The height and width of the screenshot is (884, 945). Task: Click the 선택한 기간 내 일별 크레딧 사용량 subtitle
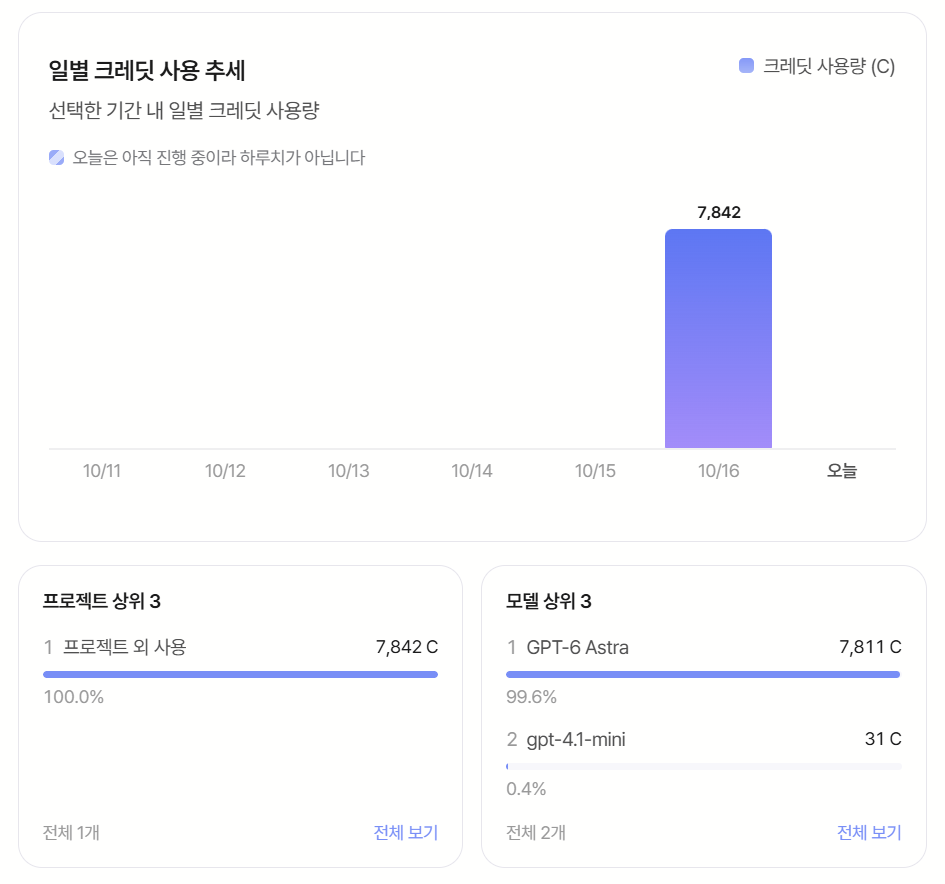[184, 110]
